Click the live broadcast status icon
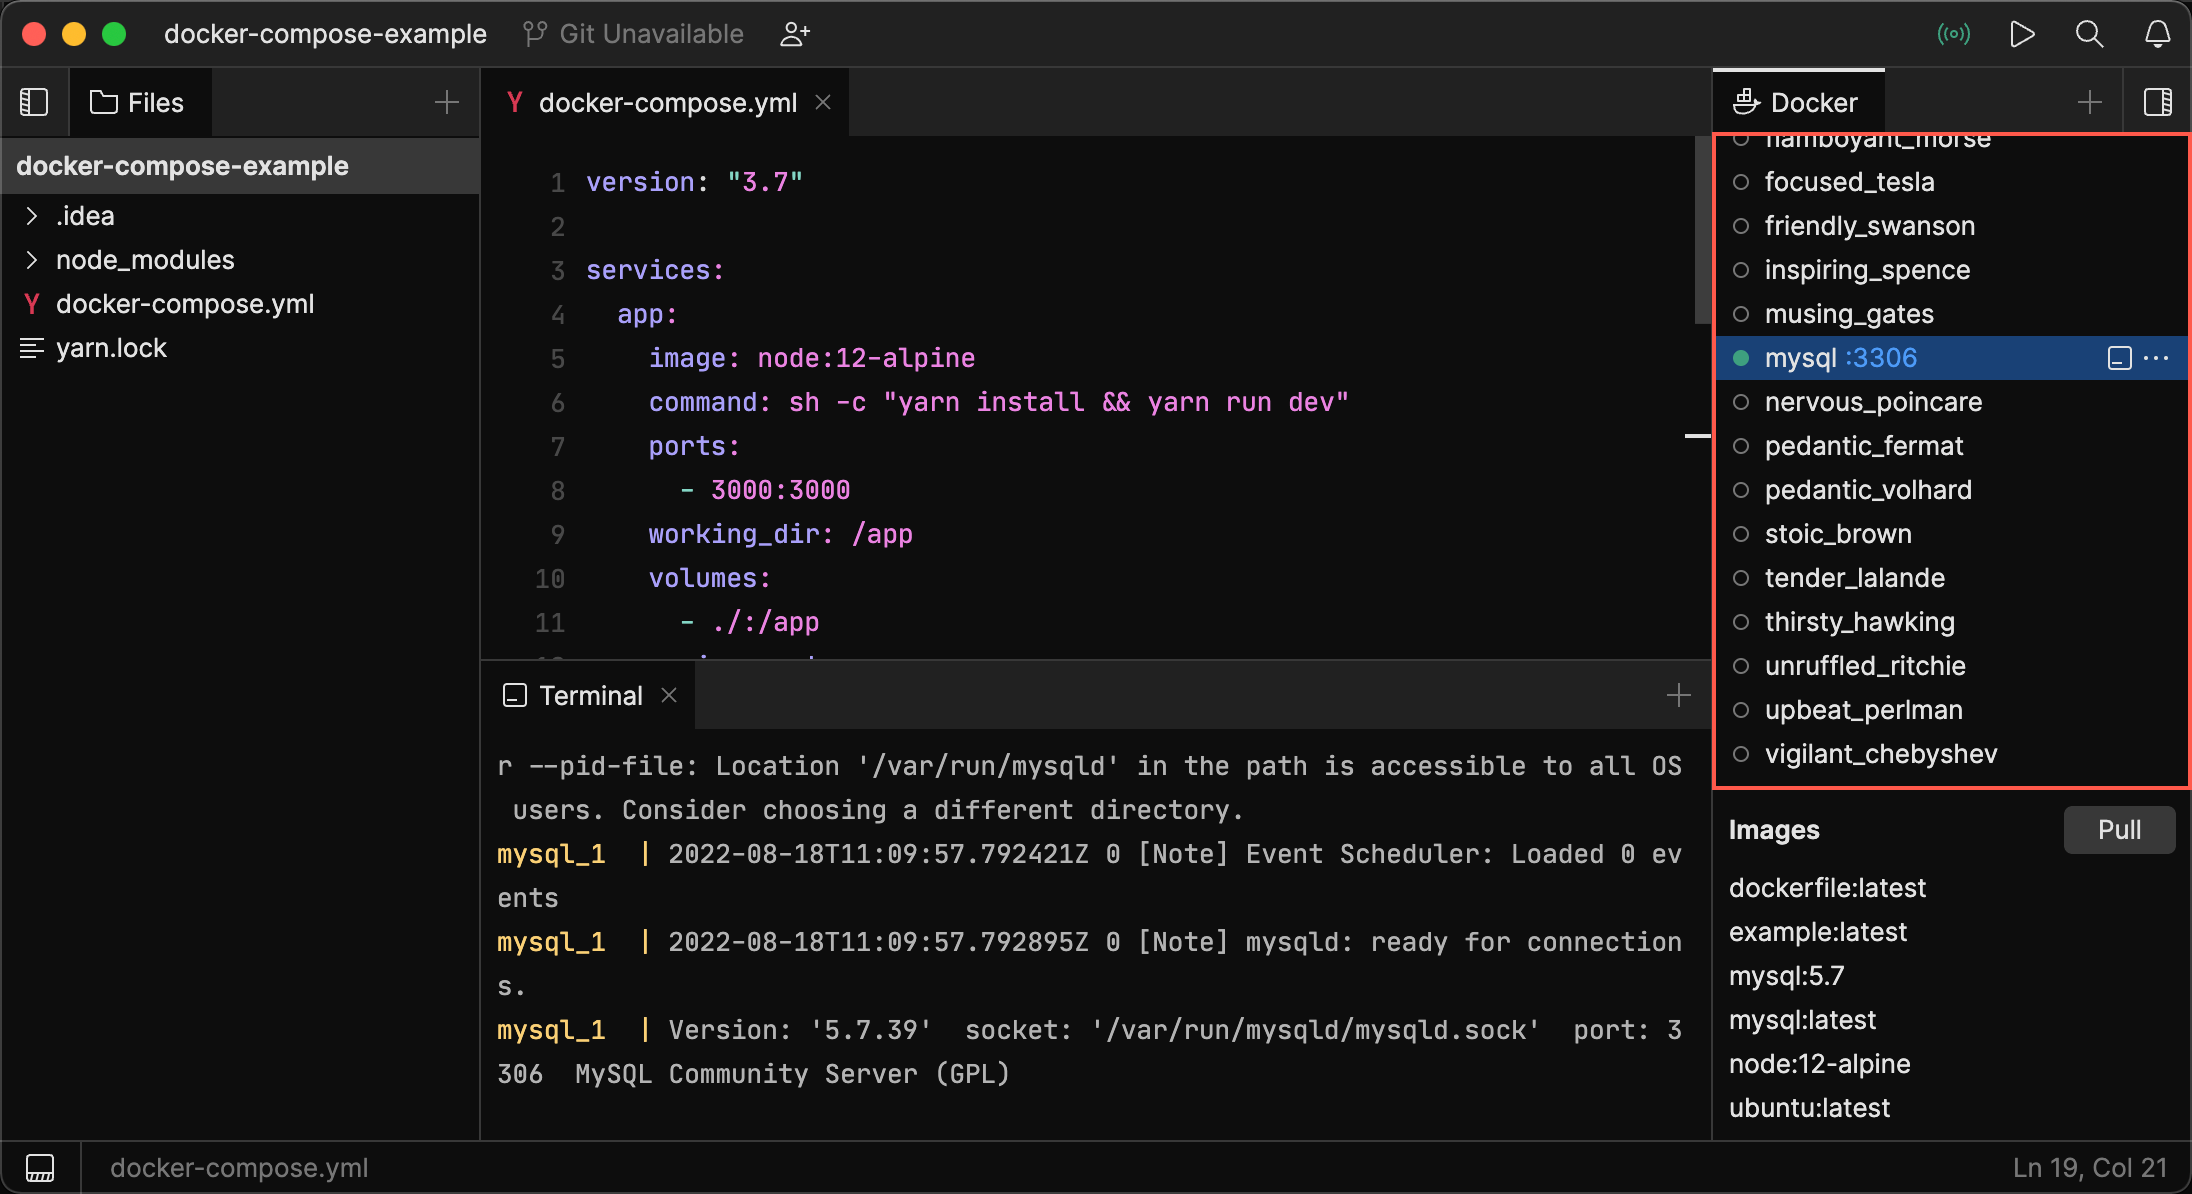The width and height of the screenshot is (2192, 1194). coord(1953,34)
